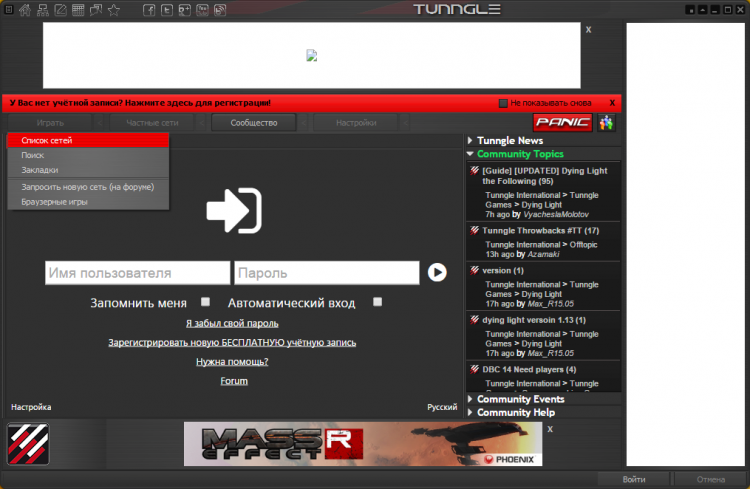The image size is (750, 489).
Task: Click the colorful people buddies icon
Action: click(606, 123)
